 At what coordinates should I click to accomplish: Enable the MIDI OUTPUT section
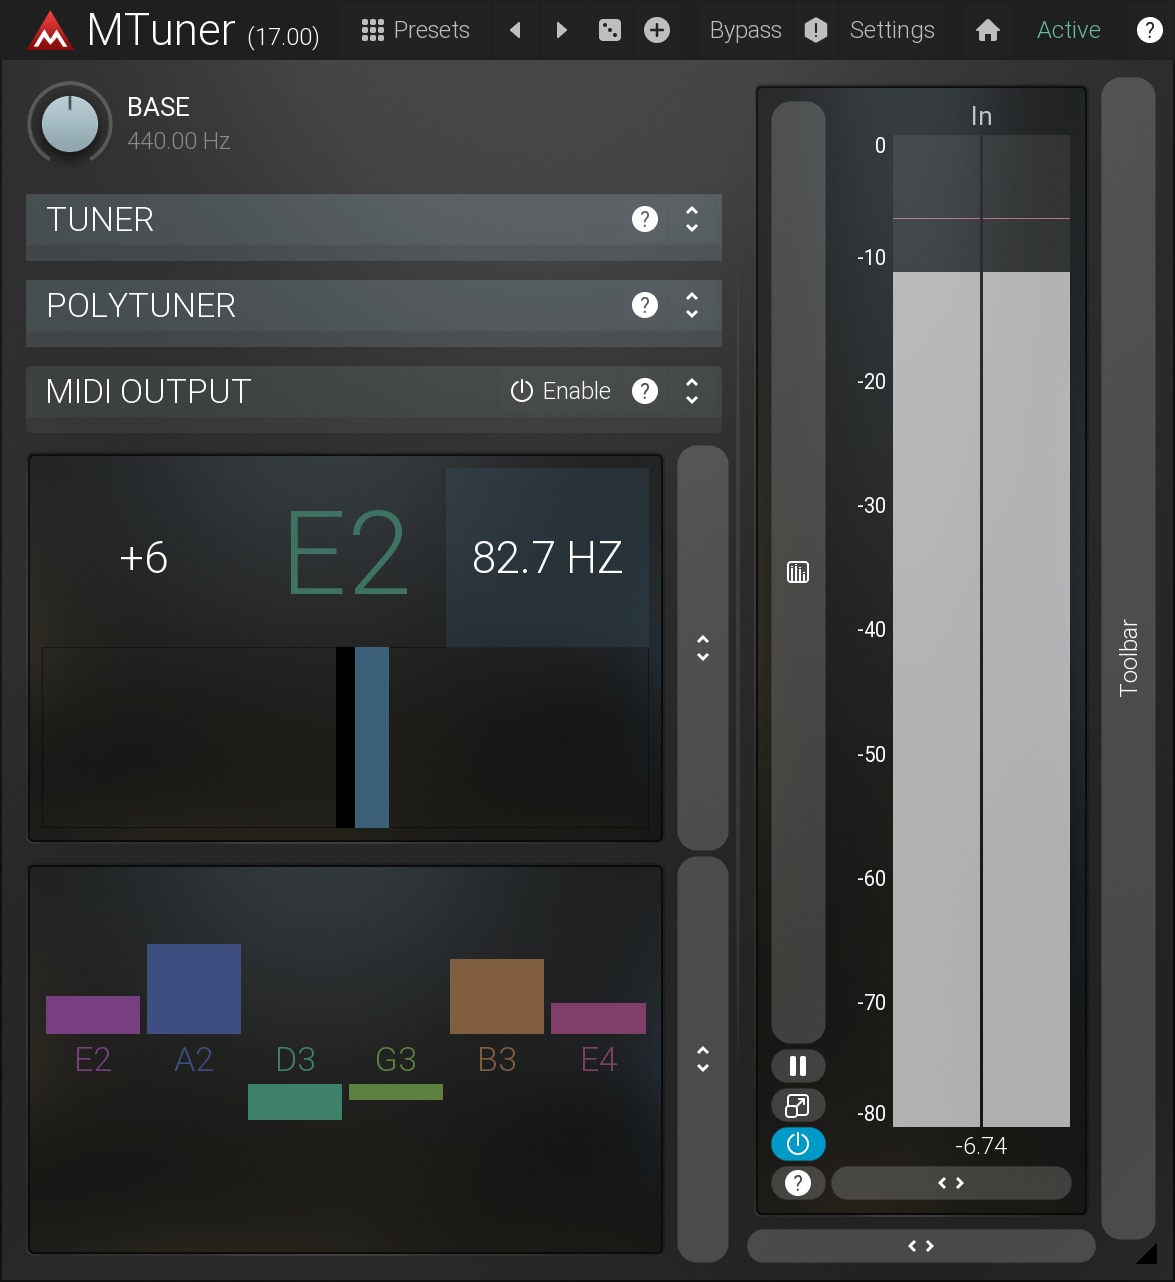561,391
